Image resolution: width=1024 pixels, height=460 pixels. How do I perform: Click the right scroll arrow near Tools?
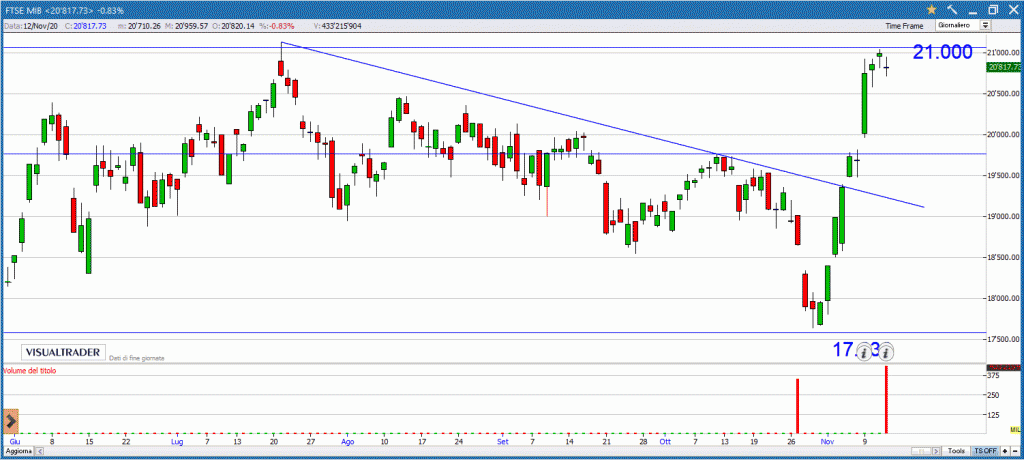(x=936, y=451)
